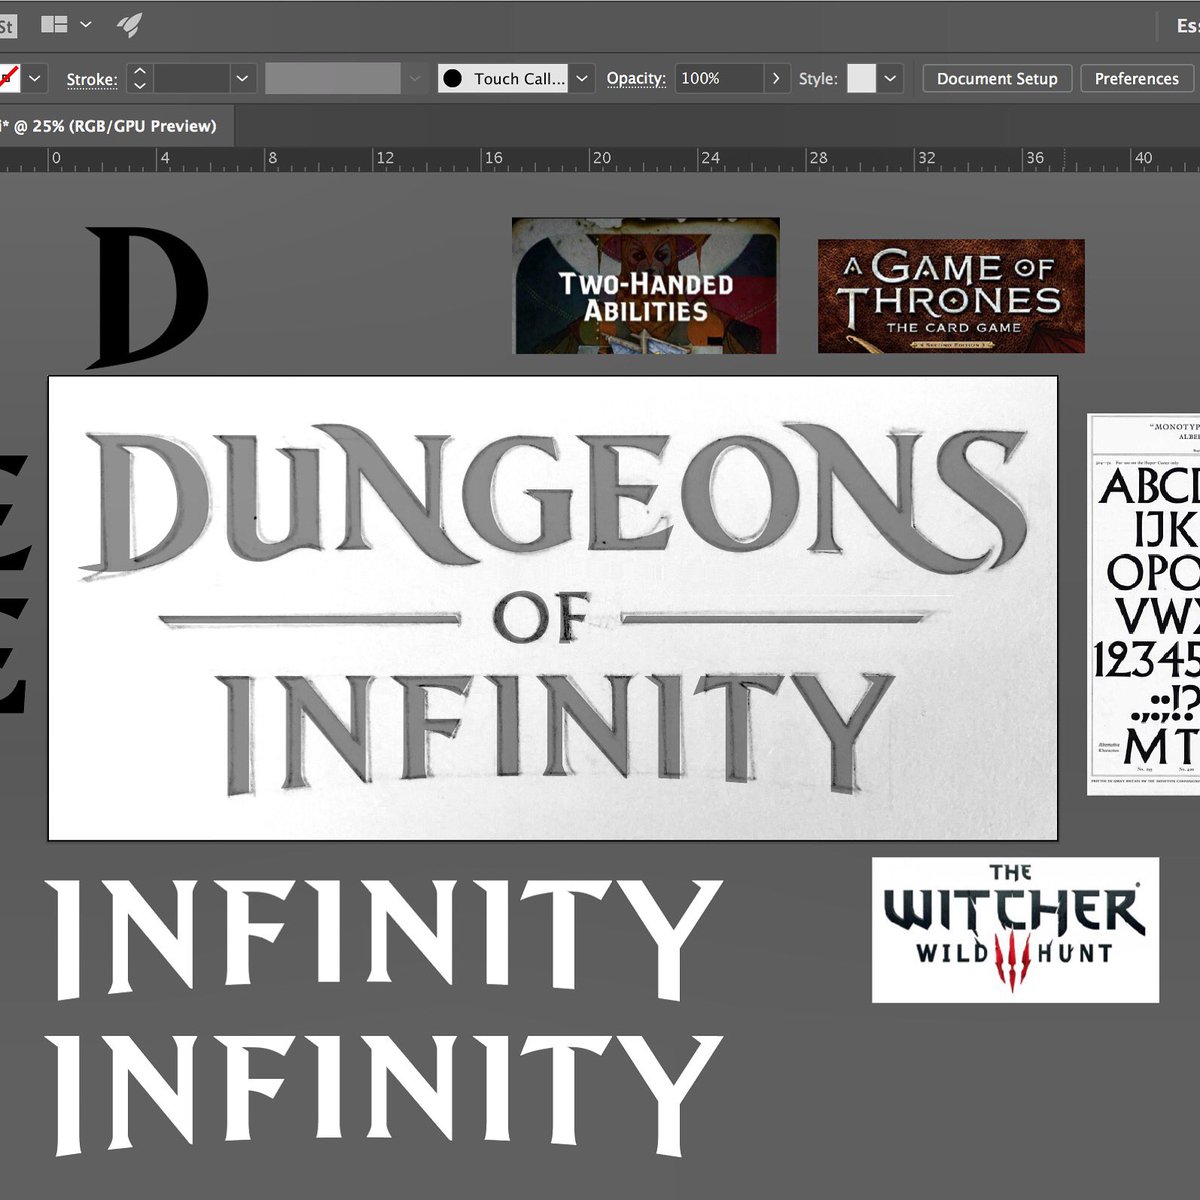
Task: Expand the stroke weight dropdown
Action: pos(242,78)
